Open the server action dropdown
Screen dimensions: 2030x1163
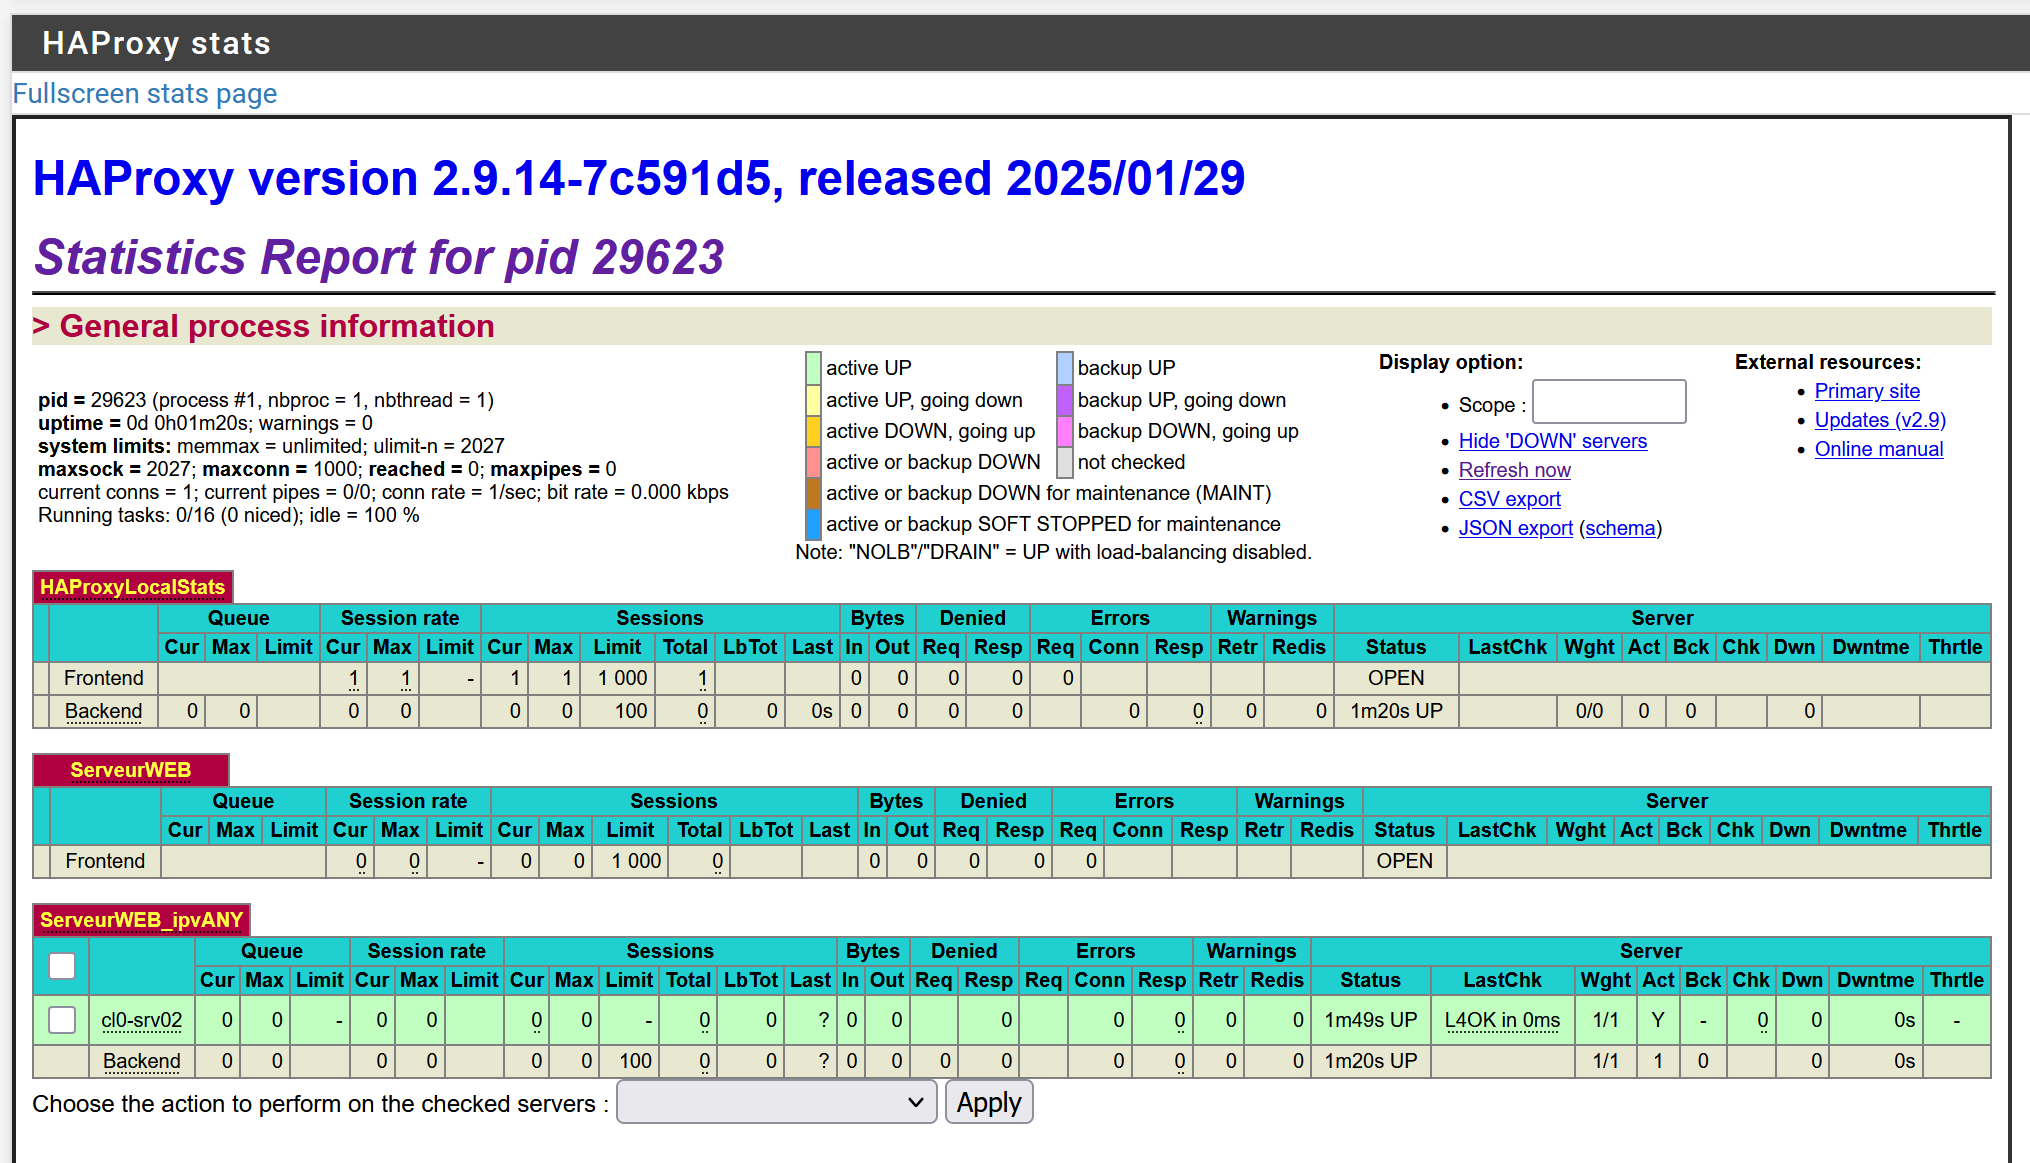[776, 1102]
